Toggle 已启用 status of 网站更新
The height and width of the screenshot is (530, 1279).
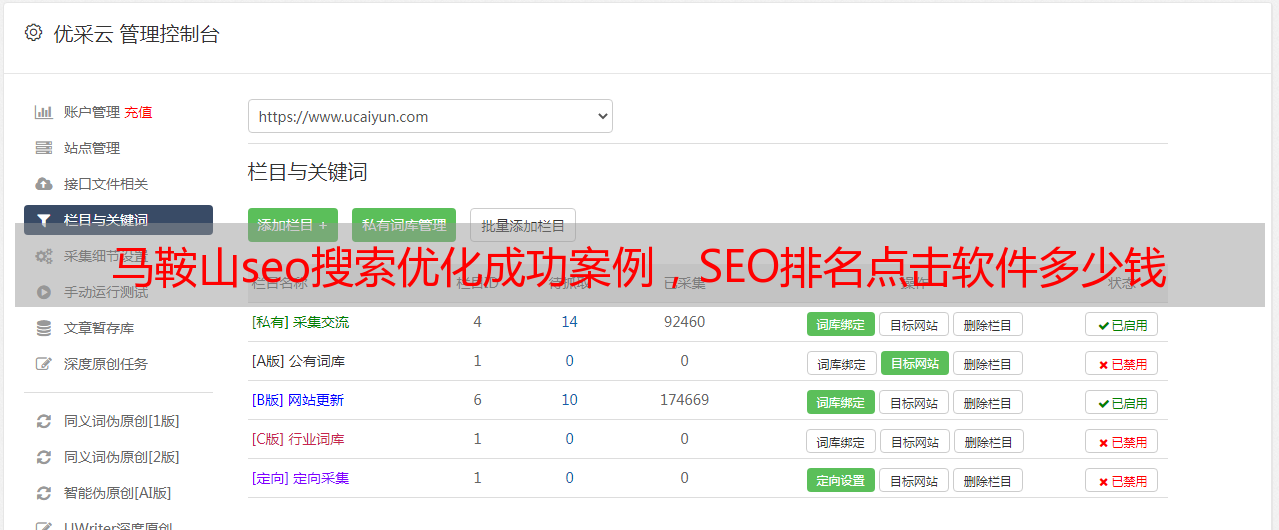click(1122, 402)
